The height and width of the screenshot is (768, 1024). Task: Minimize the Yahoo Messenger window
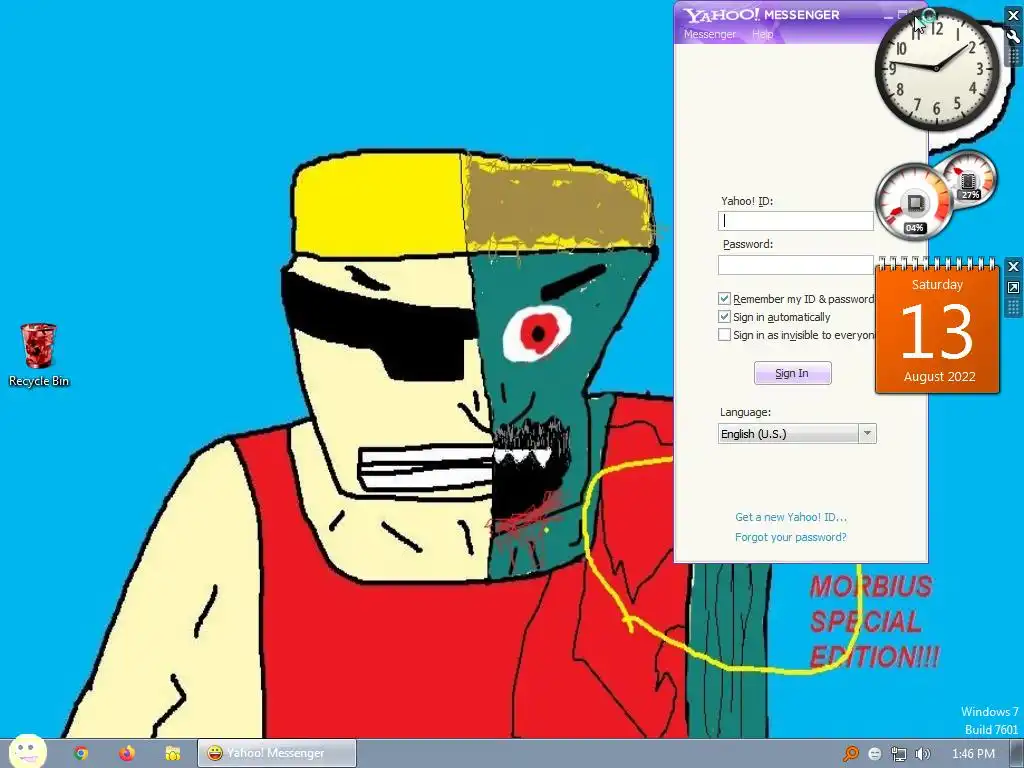point(889,14)
